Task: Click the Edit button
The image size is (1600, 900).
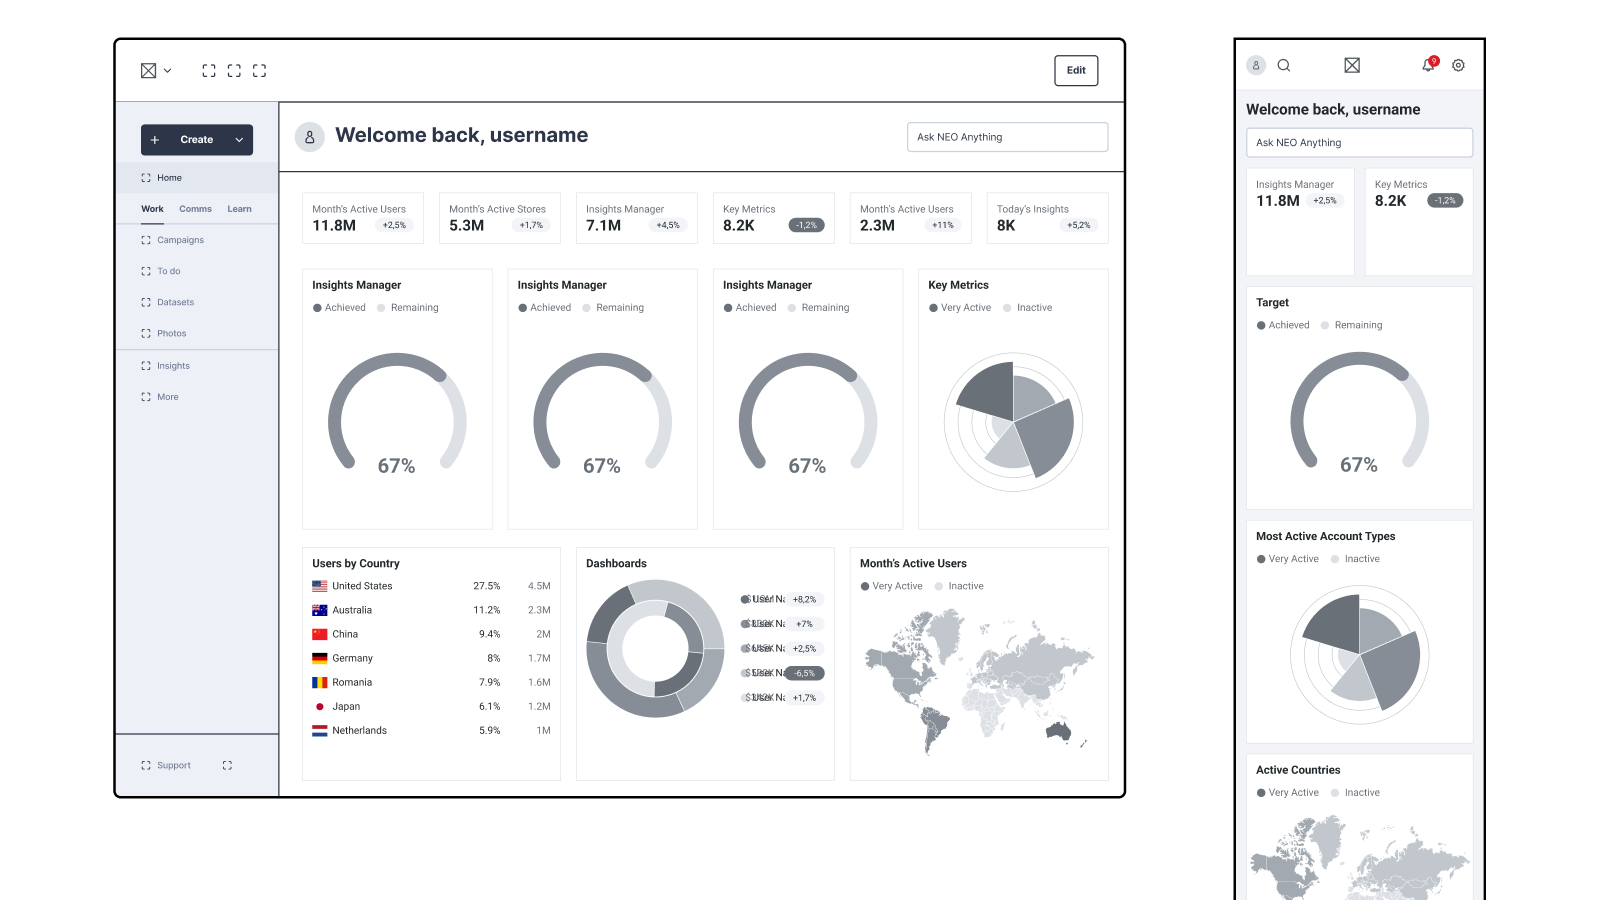Action: point(1076,70)
